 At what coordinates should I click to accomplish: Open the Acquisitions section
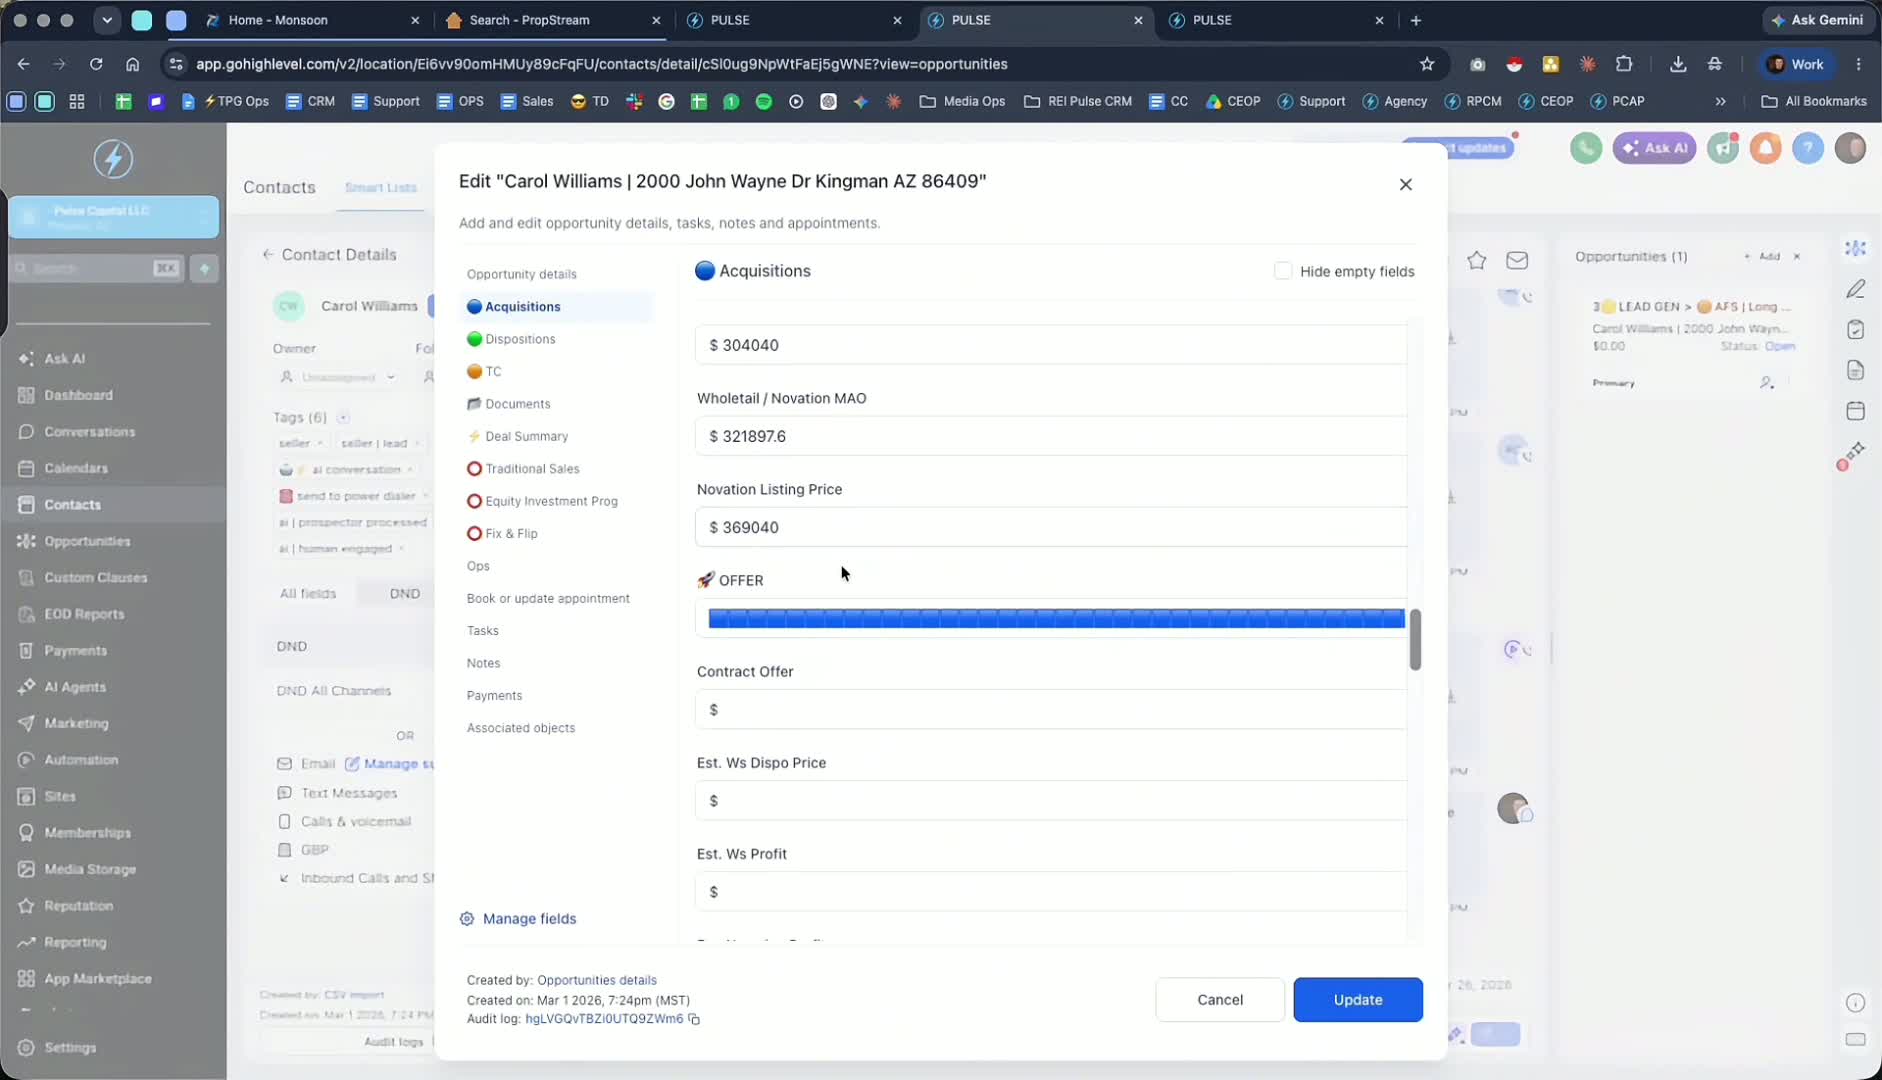coord(556,307)
